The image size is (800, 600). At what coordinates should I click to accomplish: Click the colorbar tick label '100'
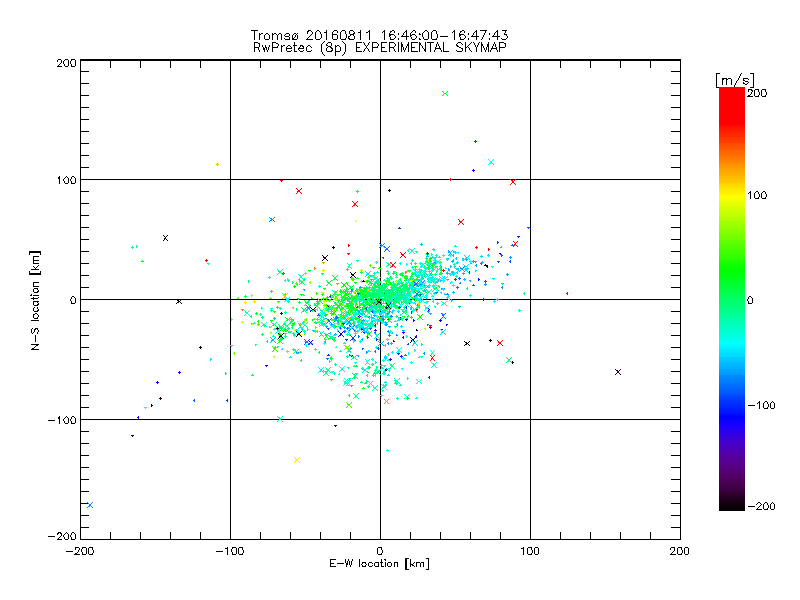757,195
